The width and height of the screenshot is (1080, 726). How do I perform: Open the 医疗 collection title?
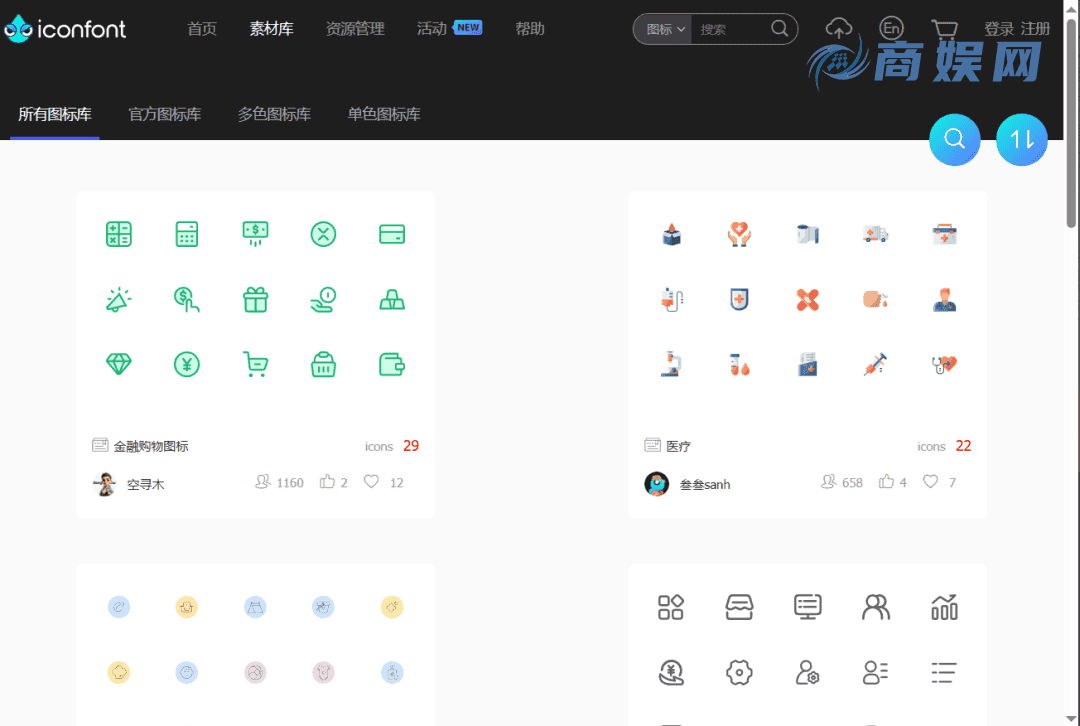click(678, 446)
